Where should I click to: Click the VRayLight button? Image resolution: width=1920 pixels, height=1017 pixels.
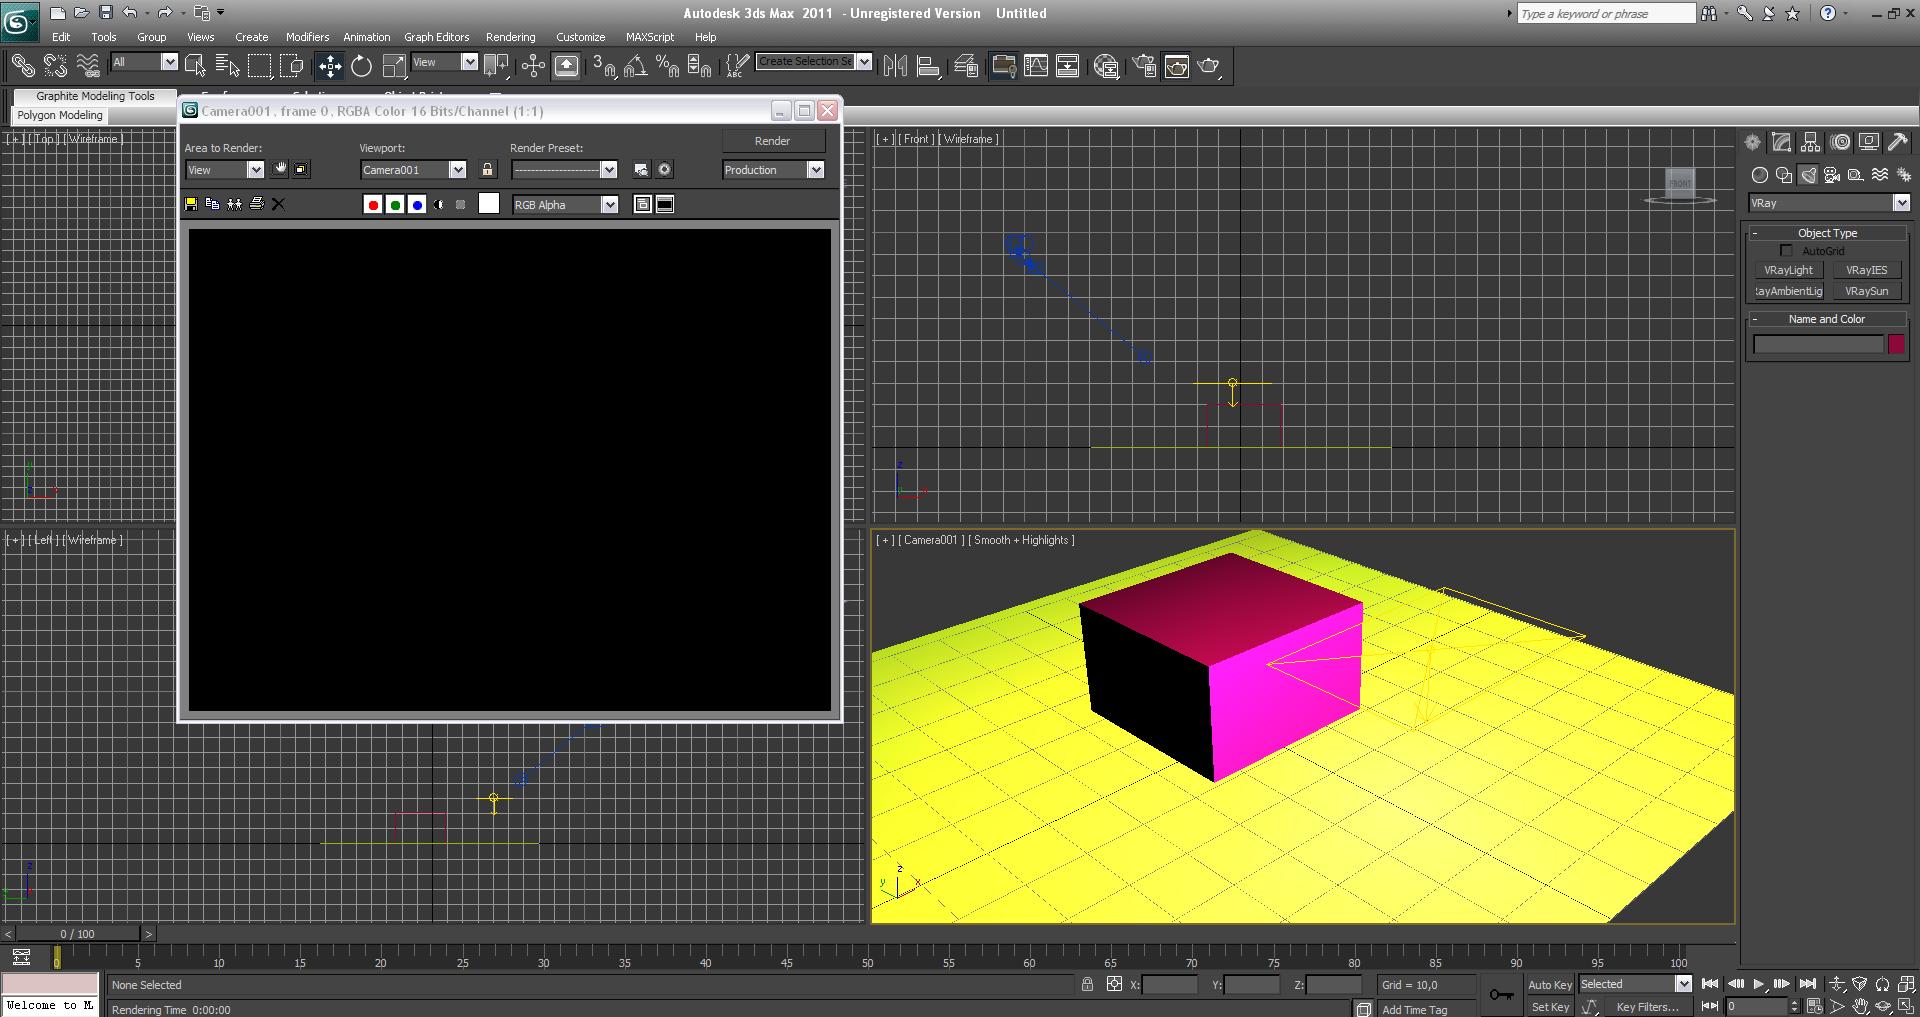tap(1788, 270)
